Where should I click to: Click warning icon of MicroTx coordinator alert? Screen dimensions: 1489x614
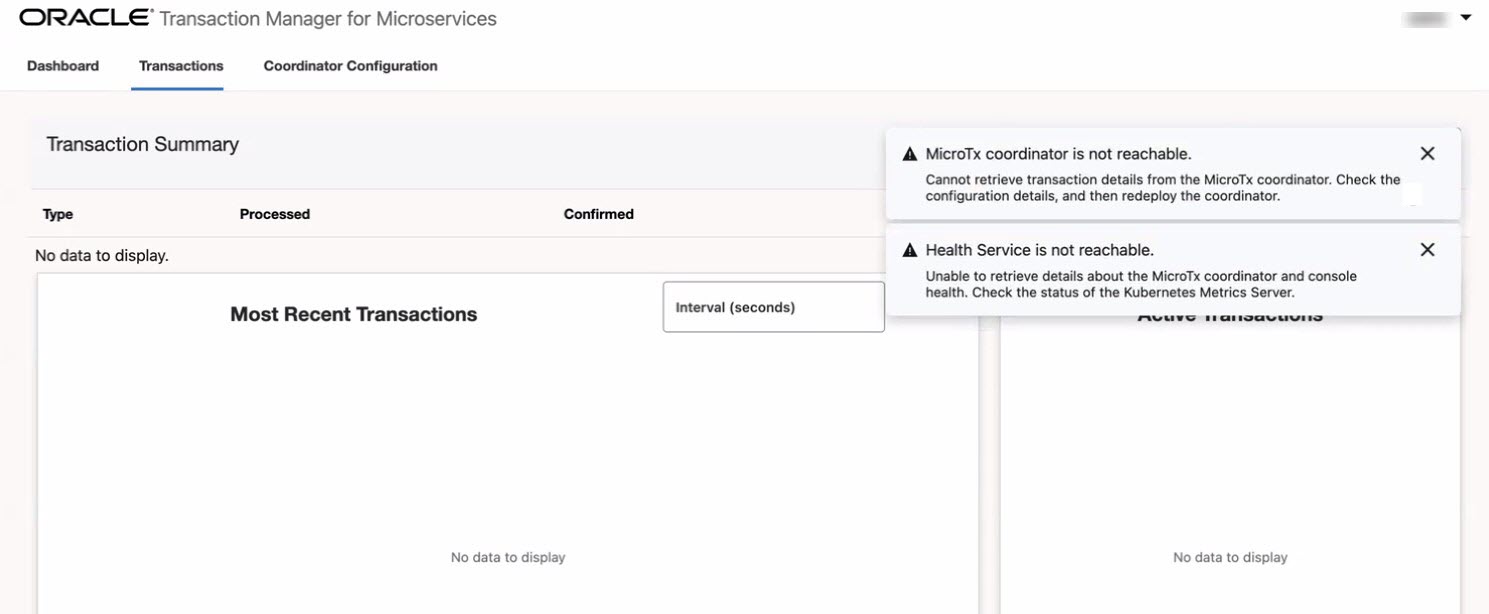click(x=909, y=155)
